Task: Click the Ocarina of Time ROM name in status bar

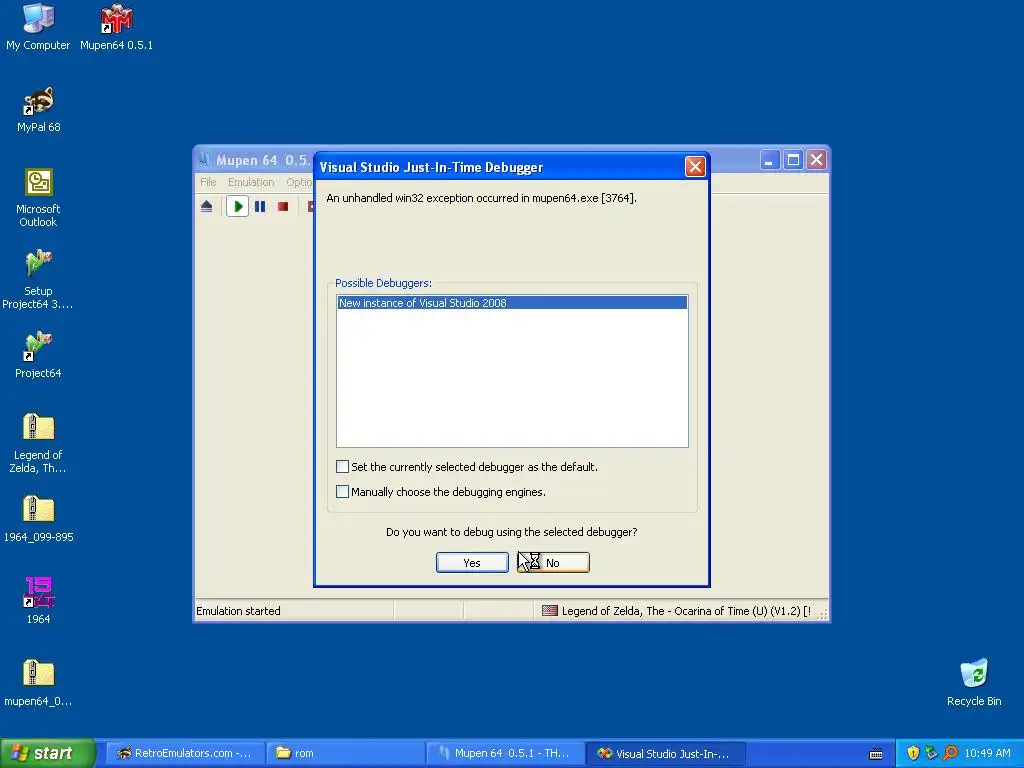Action: pyautogui.click(x=686, y=611)
